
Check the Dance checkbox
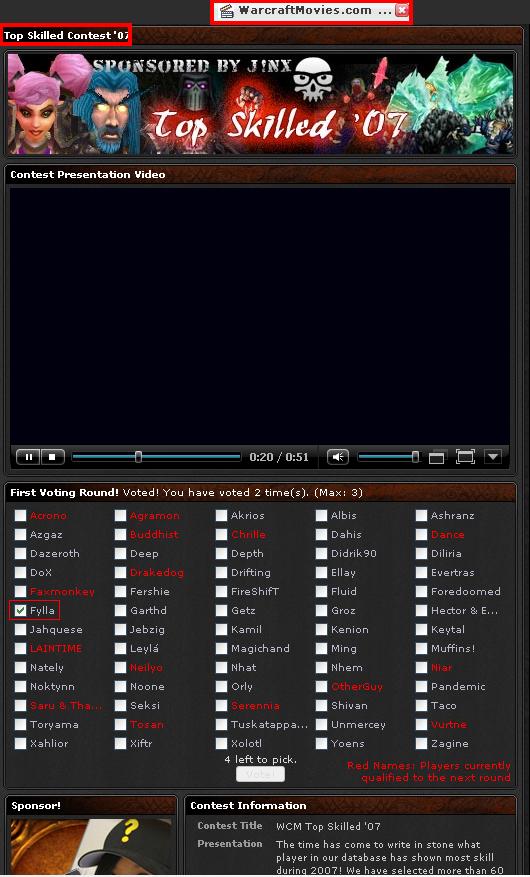click(x=421, y=535)
